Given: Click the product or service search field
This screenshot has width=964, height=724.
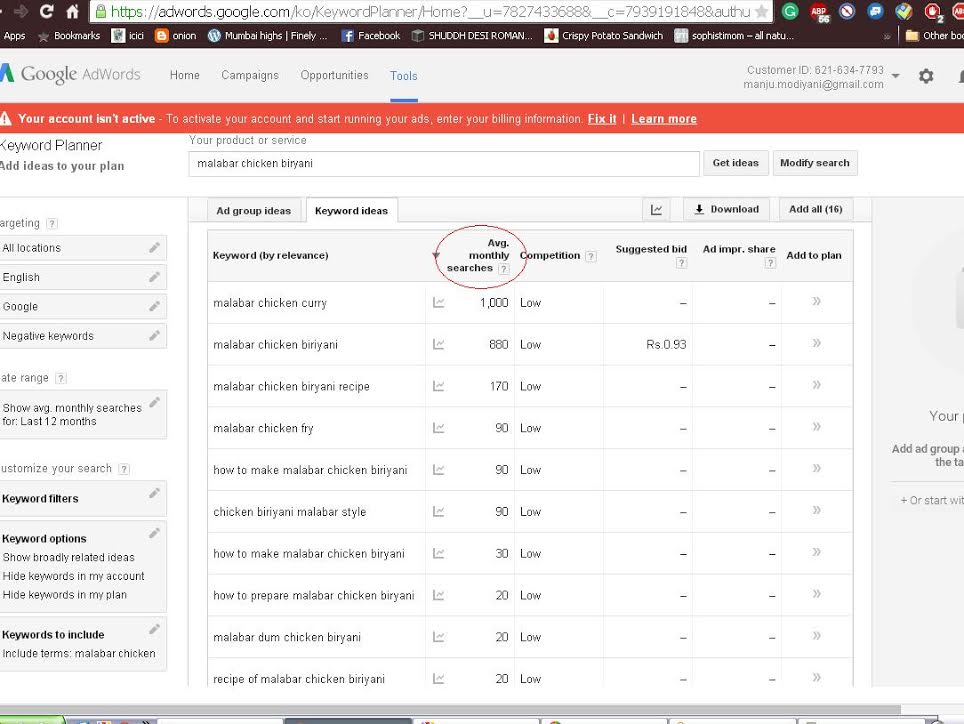Looking at the screenshot, I should (444, 163).
